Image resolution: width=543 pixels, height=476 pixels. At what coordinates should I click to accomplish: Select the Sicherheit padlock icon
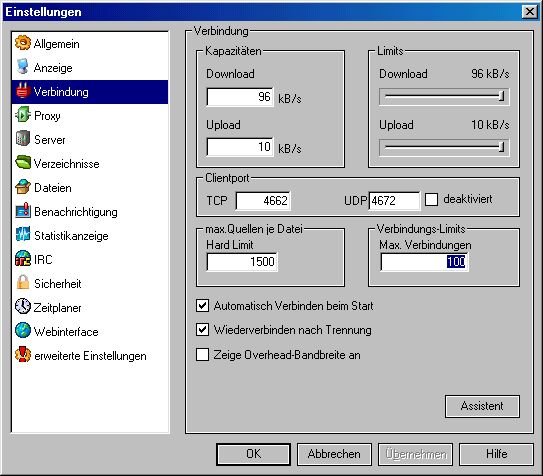point(23,283)
